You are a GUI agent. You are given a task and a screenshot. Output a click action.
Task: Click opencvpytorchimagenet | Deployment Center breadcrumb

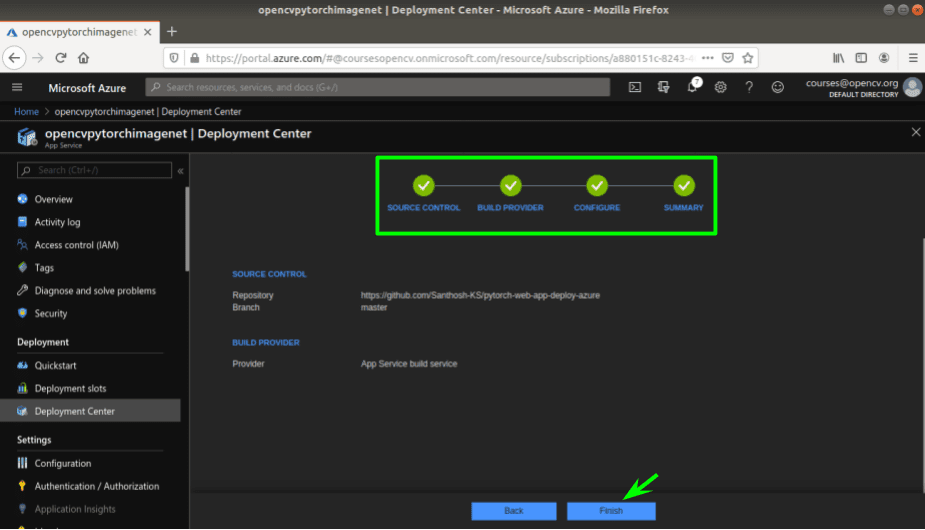[x=148, y=112]
